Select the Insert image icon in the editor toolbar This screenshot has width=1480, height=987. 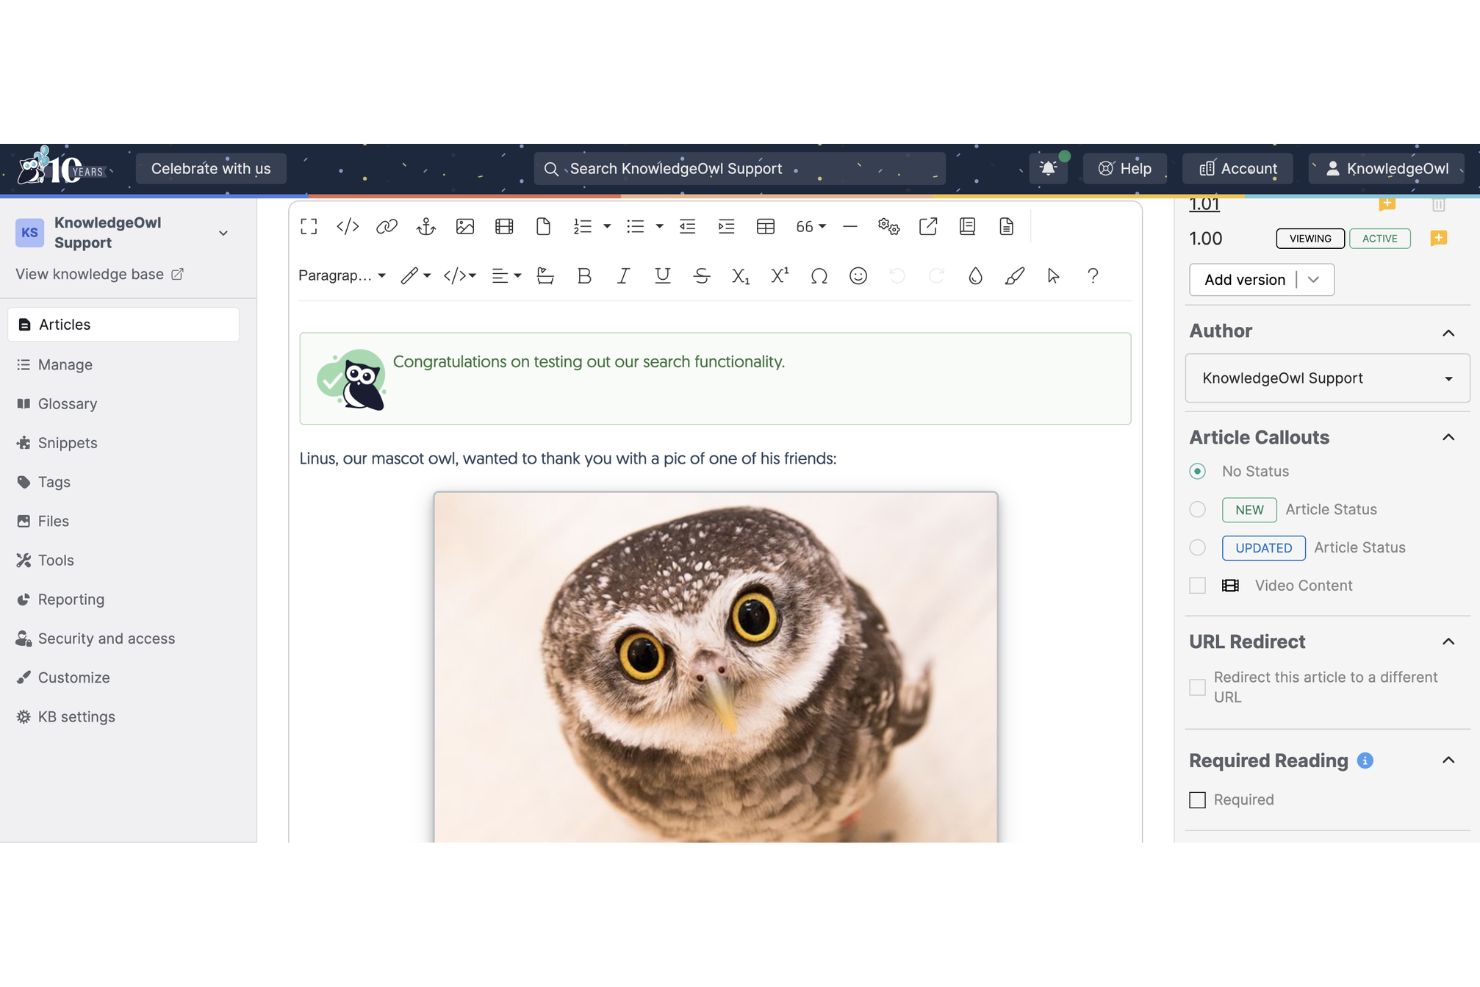tap(465, 226)
